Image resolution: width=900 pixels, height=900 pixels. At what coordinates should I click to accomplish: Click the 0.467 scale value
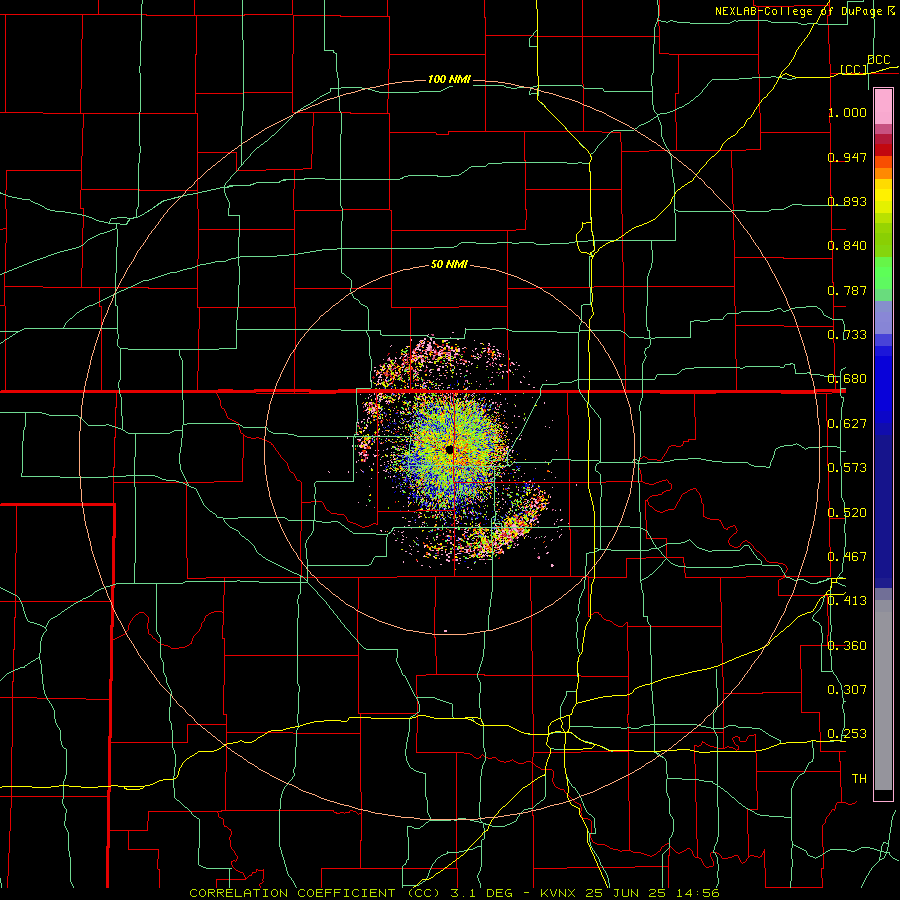coord(847,557)
